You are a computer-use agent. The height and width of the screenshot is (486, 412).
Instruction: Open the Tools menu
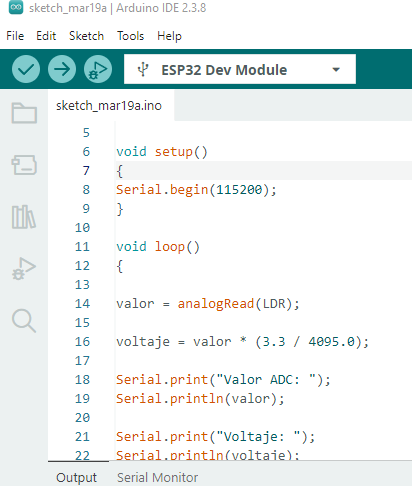[x=130, y=36]
